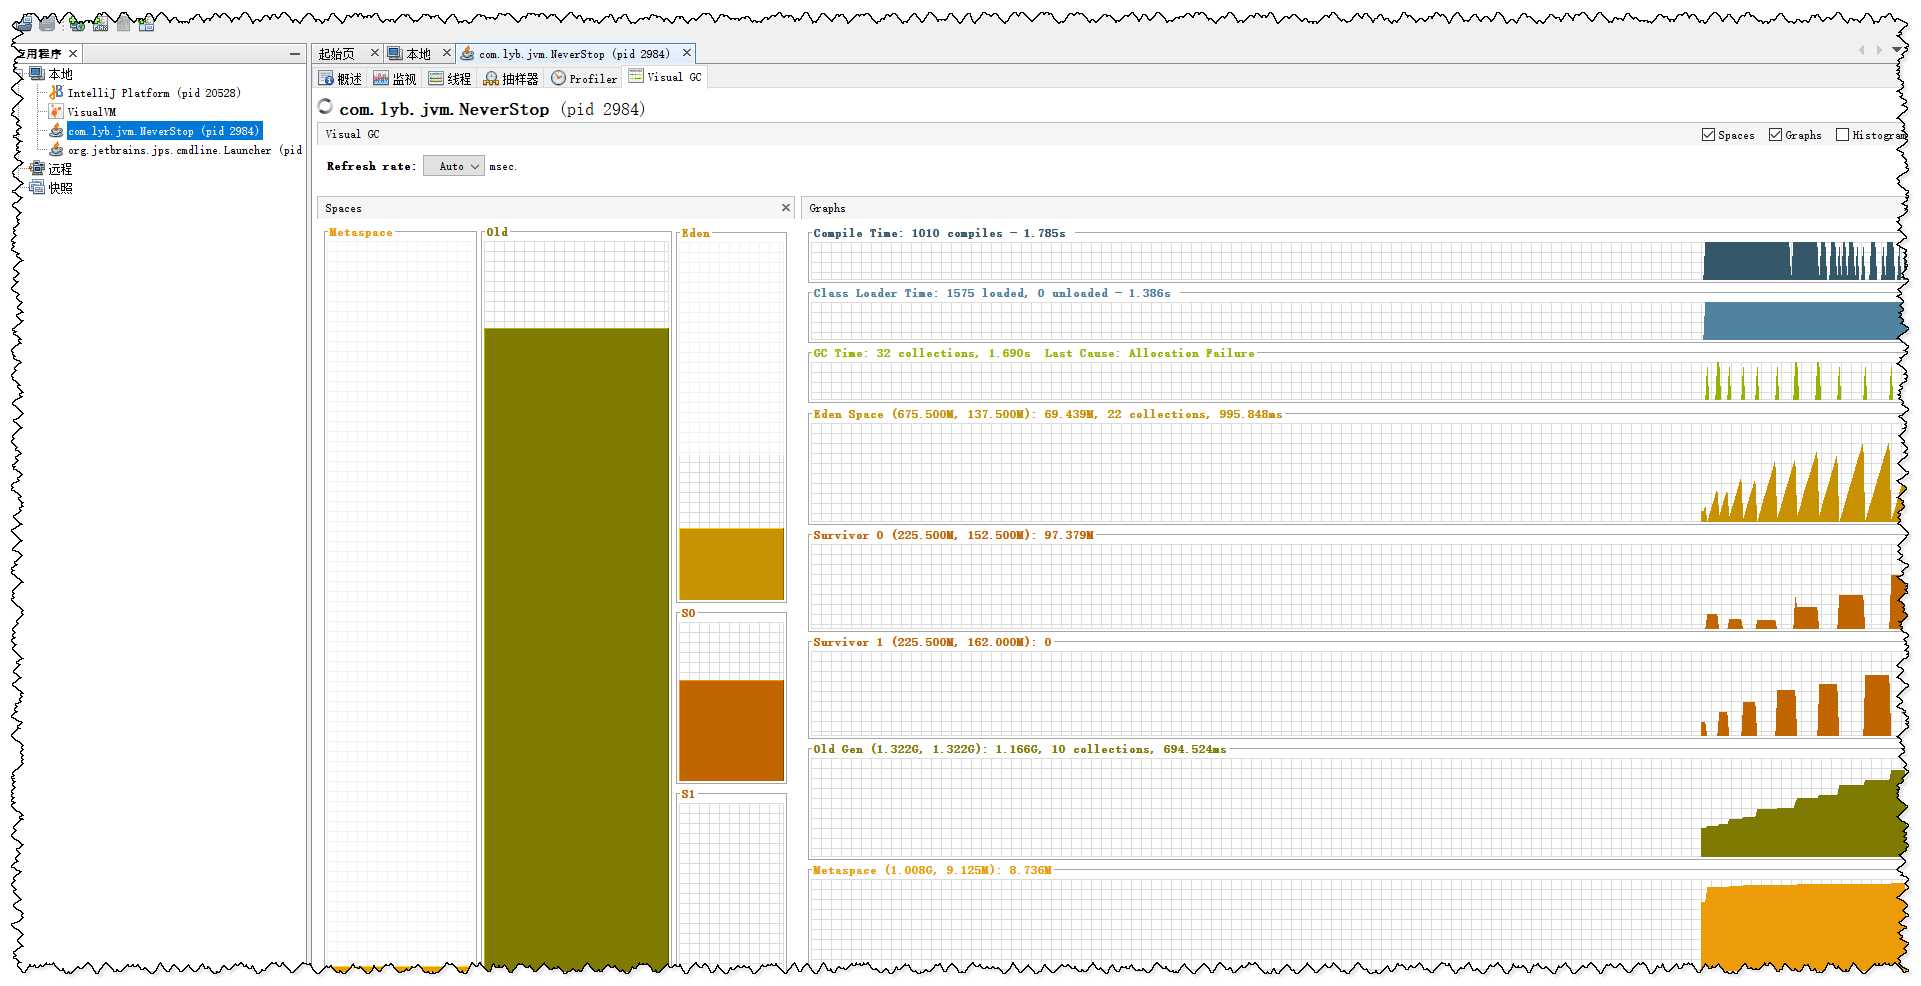
Task: Click the 'Graphs' panel header text
Action: pos(827,208)
